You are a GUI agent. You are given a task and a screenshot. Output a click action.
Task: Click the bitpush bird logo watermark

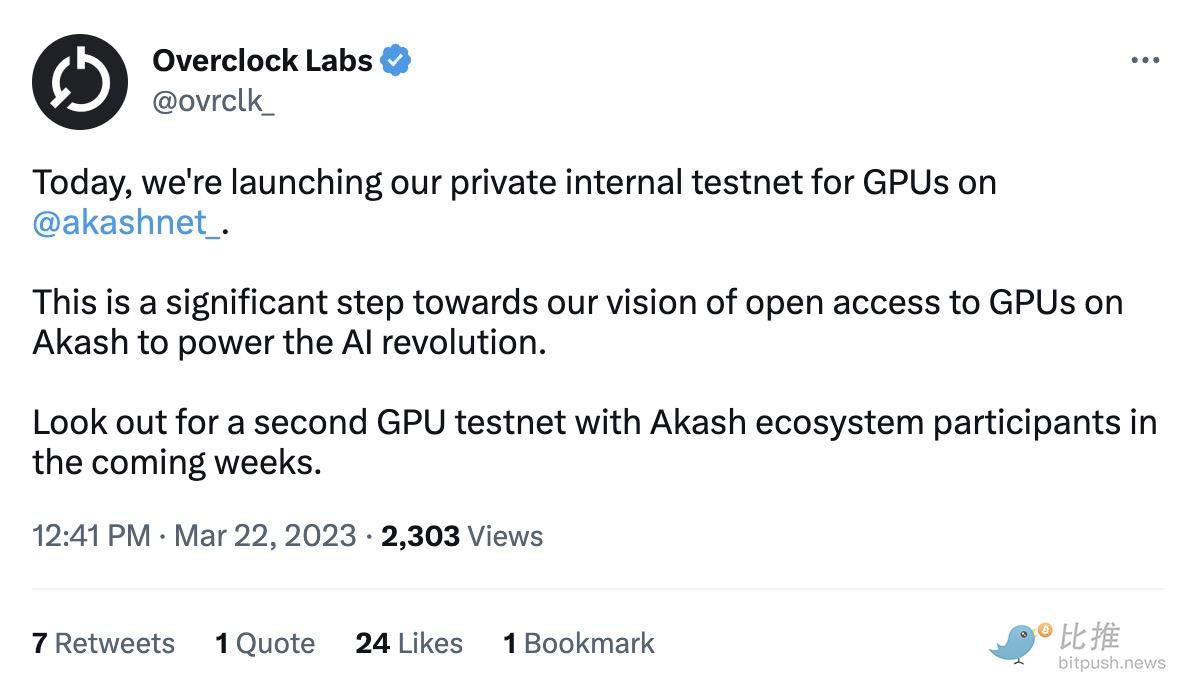coord(1014,645)
